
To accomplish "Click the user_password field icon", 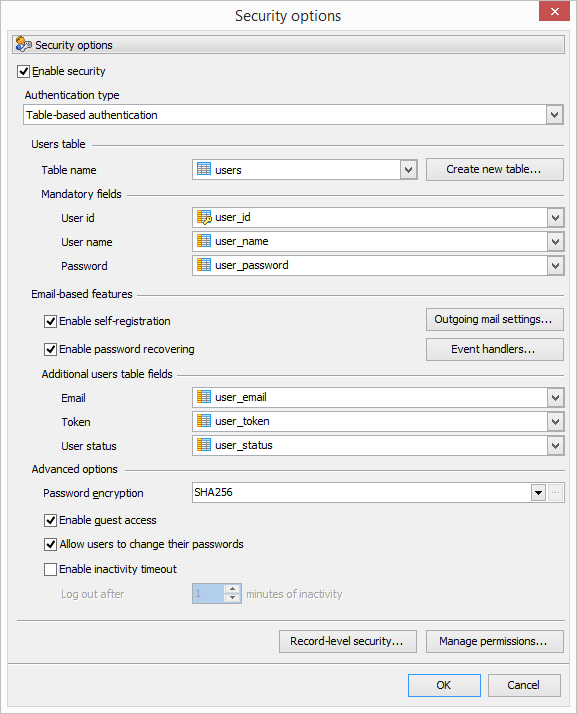I will 204,265.
